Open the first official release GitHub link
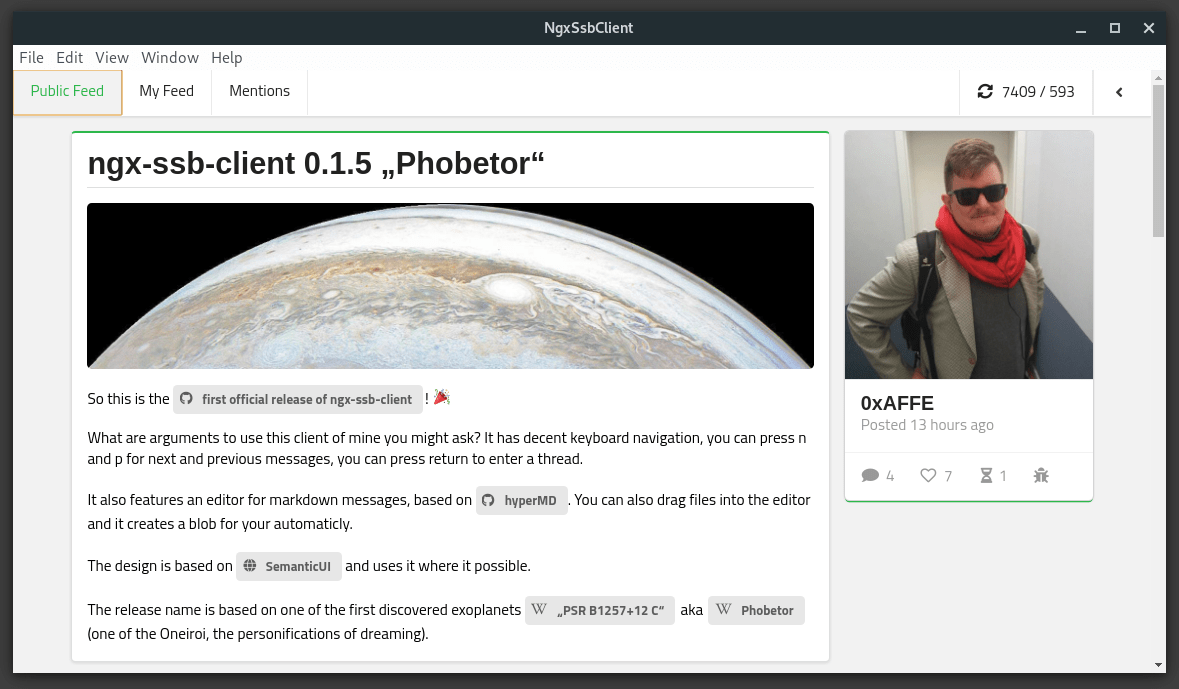Screen dimensions: 1179x689 pyautogui.click(x=298, y=399)
